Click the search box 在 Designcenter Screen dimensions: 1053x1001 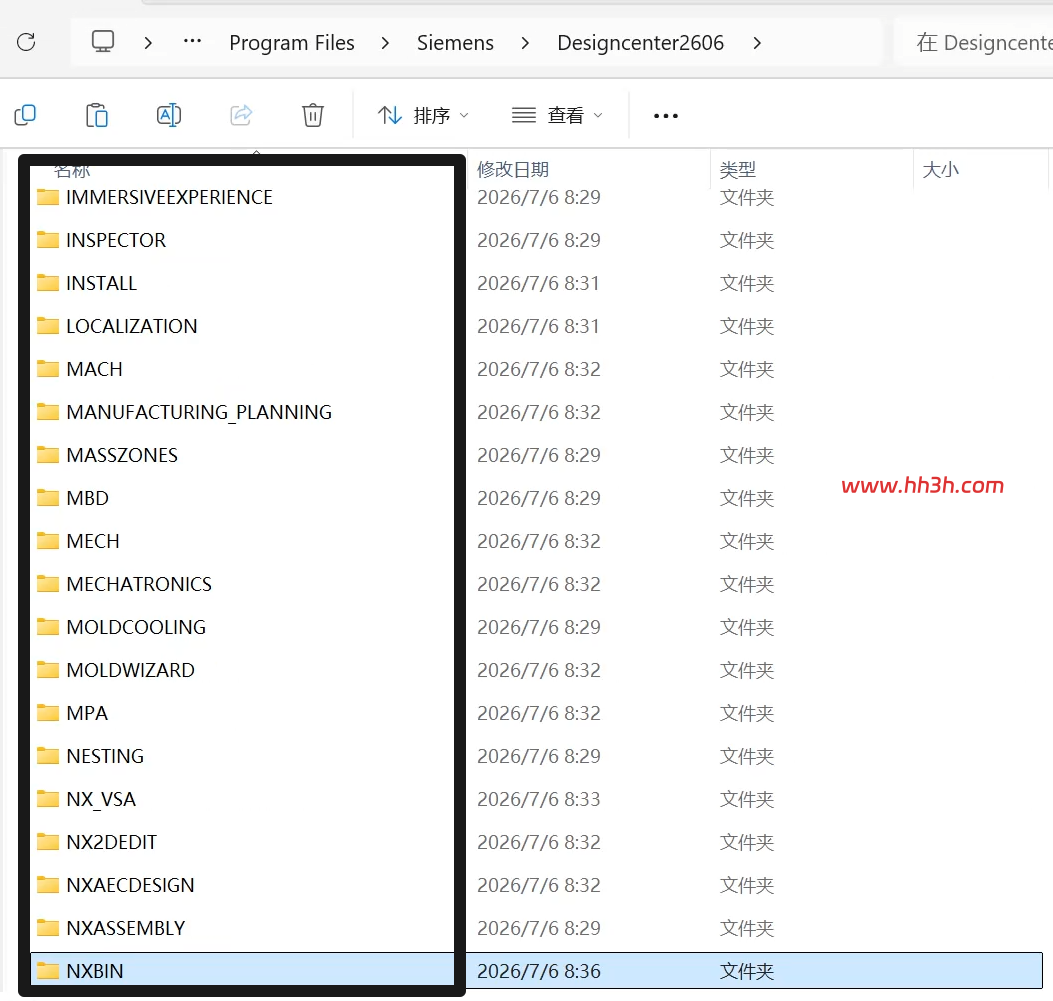974,43
